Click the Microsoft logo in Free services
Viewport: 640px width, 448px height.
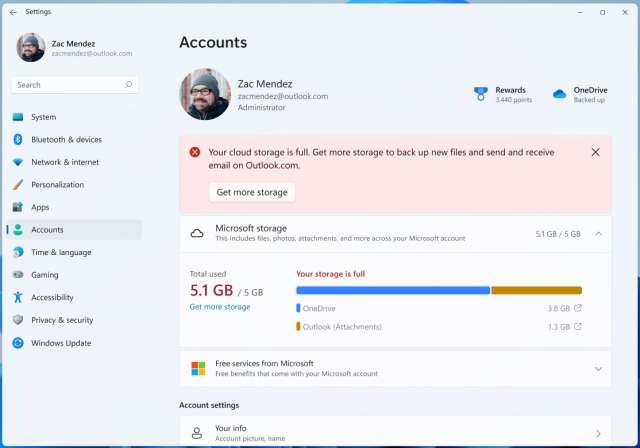(x=198, y=368)
